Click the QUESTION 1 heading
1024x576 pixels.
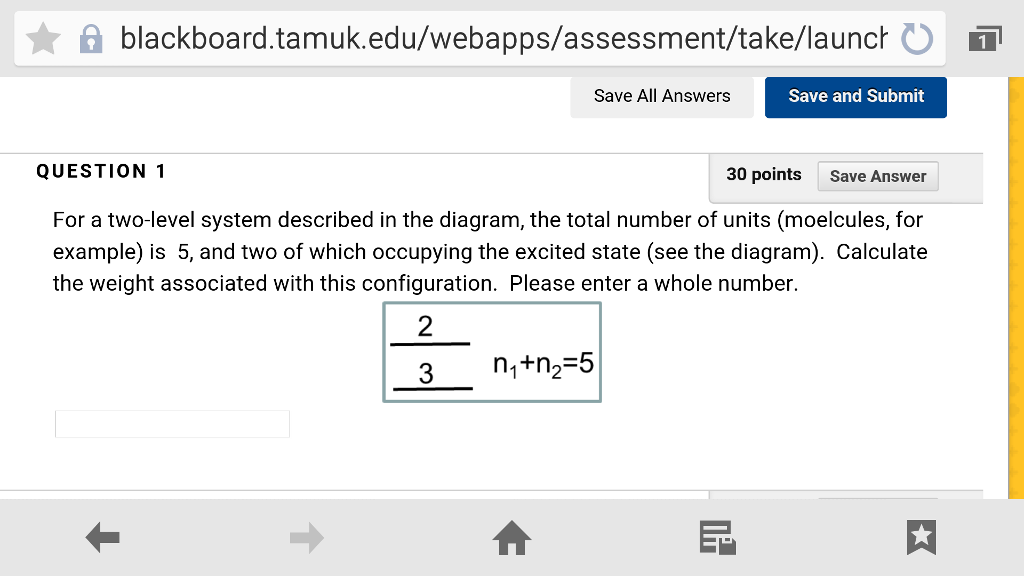(101, 171)
